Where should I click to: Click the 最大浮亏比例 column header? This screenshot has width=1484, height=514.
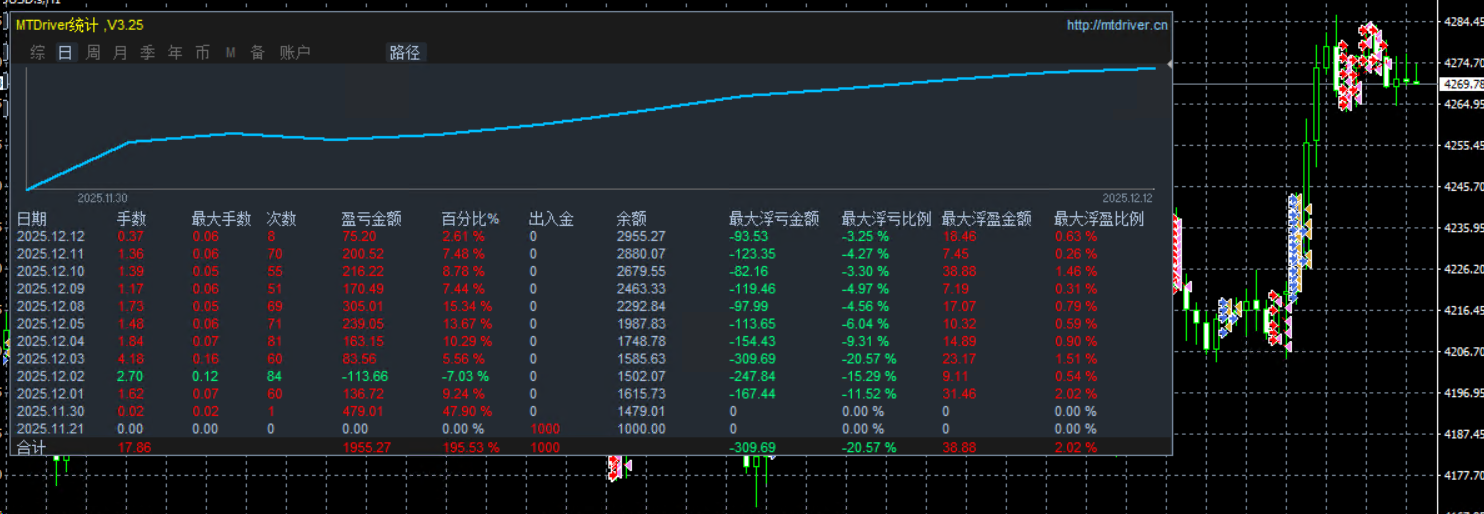coord(886,218)
